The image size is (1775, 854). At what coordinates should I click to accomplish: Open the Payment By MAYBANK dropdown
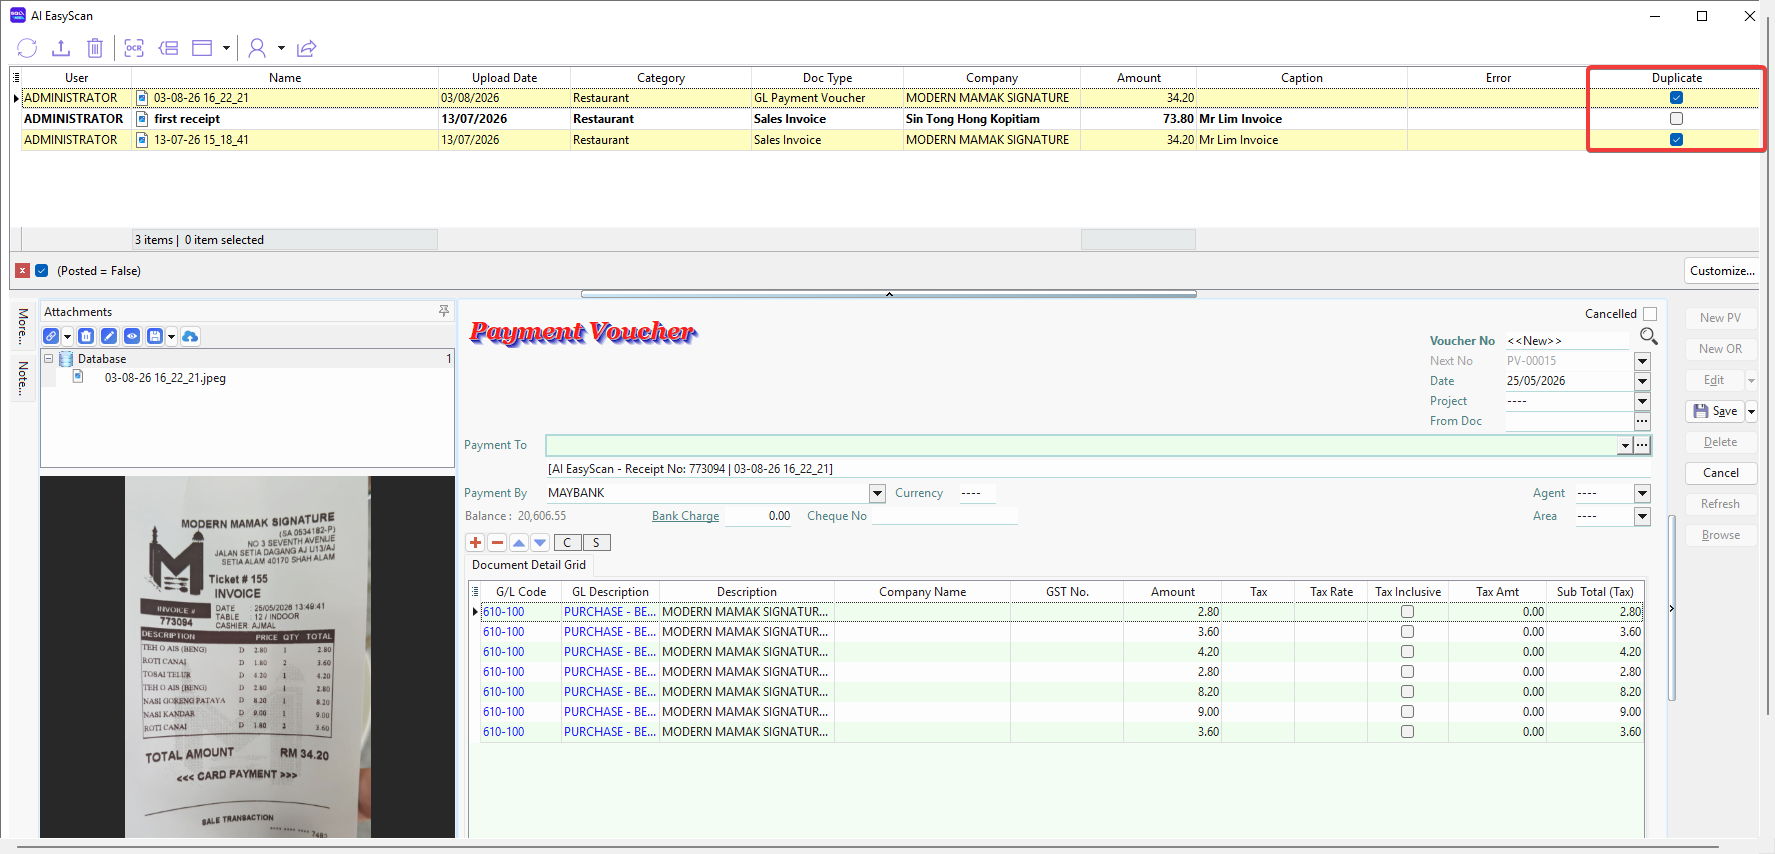click(x=877, y=493)
